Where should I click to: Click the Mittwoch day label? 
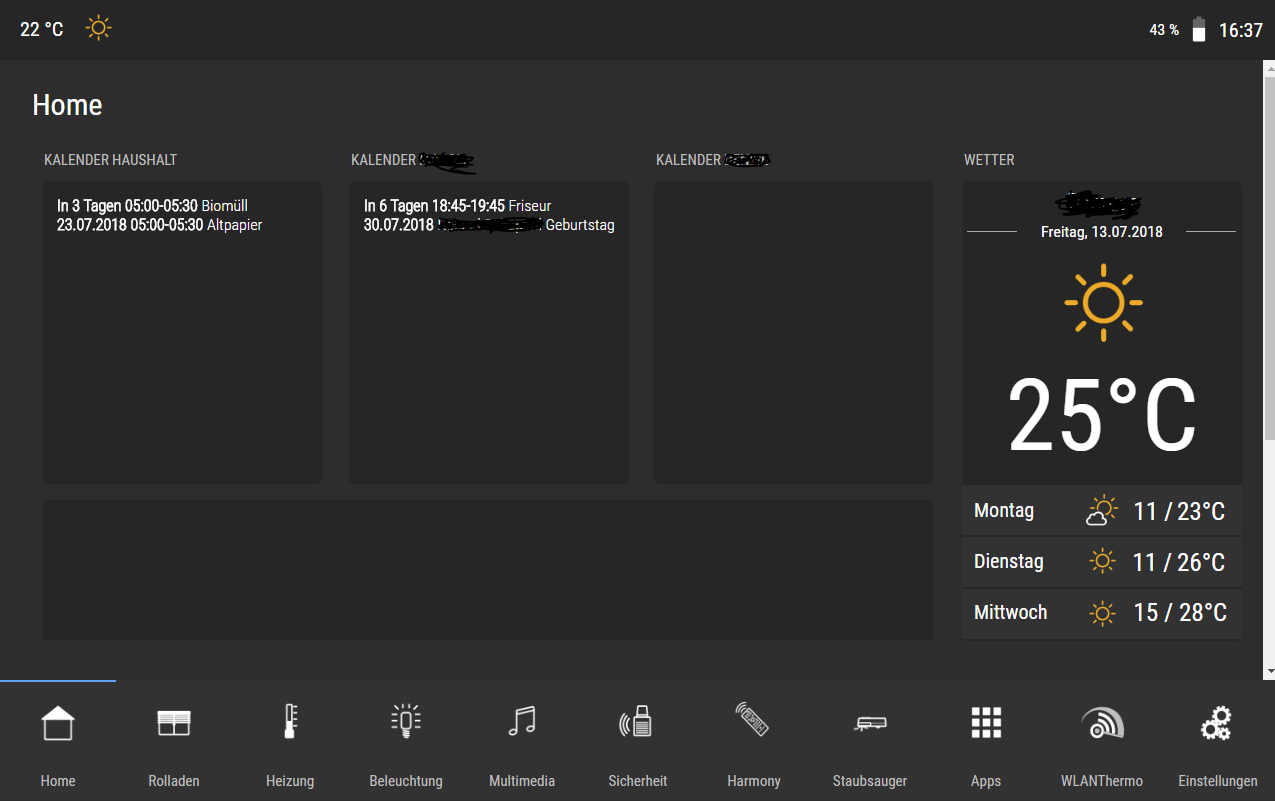tap(1011, 612)
